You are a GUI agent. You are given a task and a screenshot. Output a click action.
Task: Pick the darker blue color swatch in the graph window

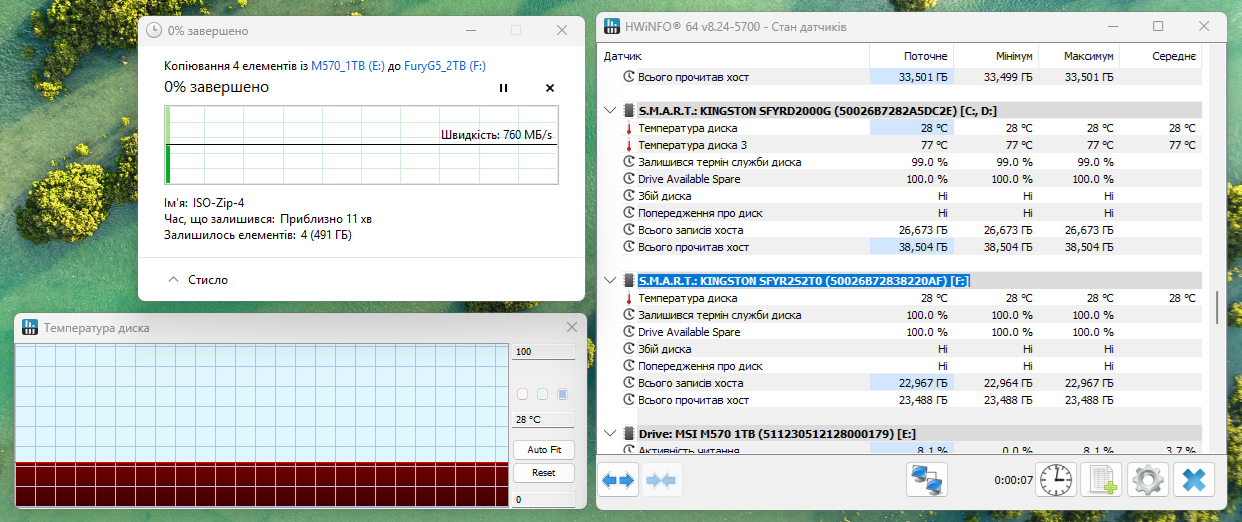pos(562,394)
